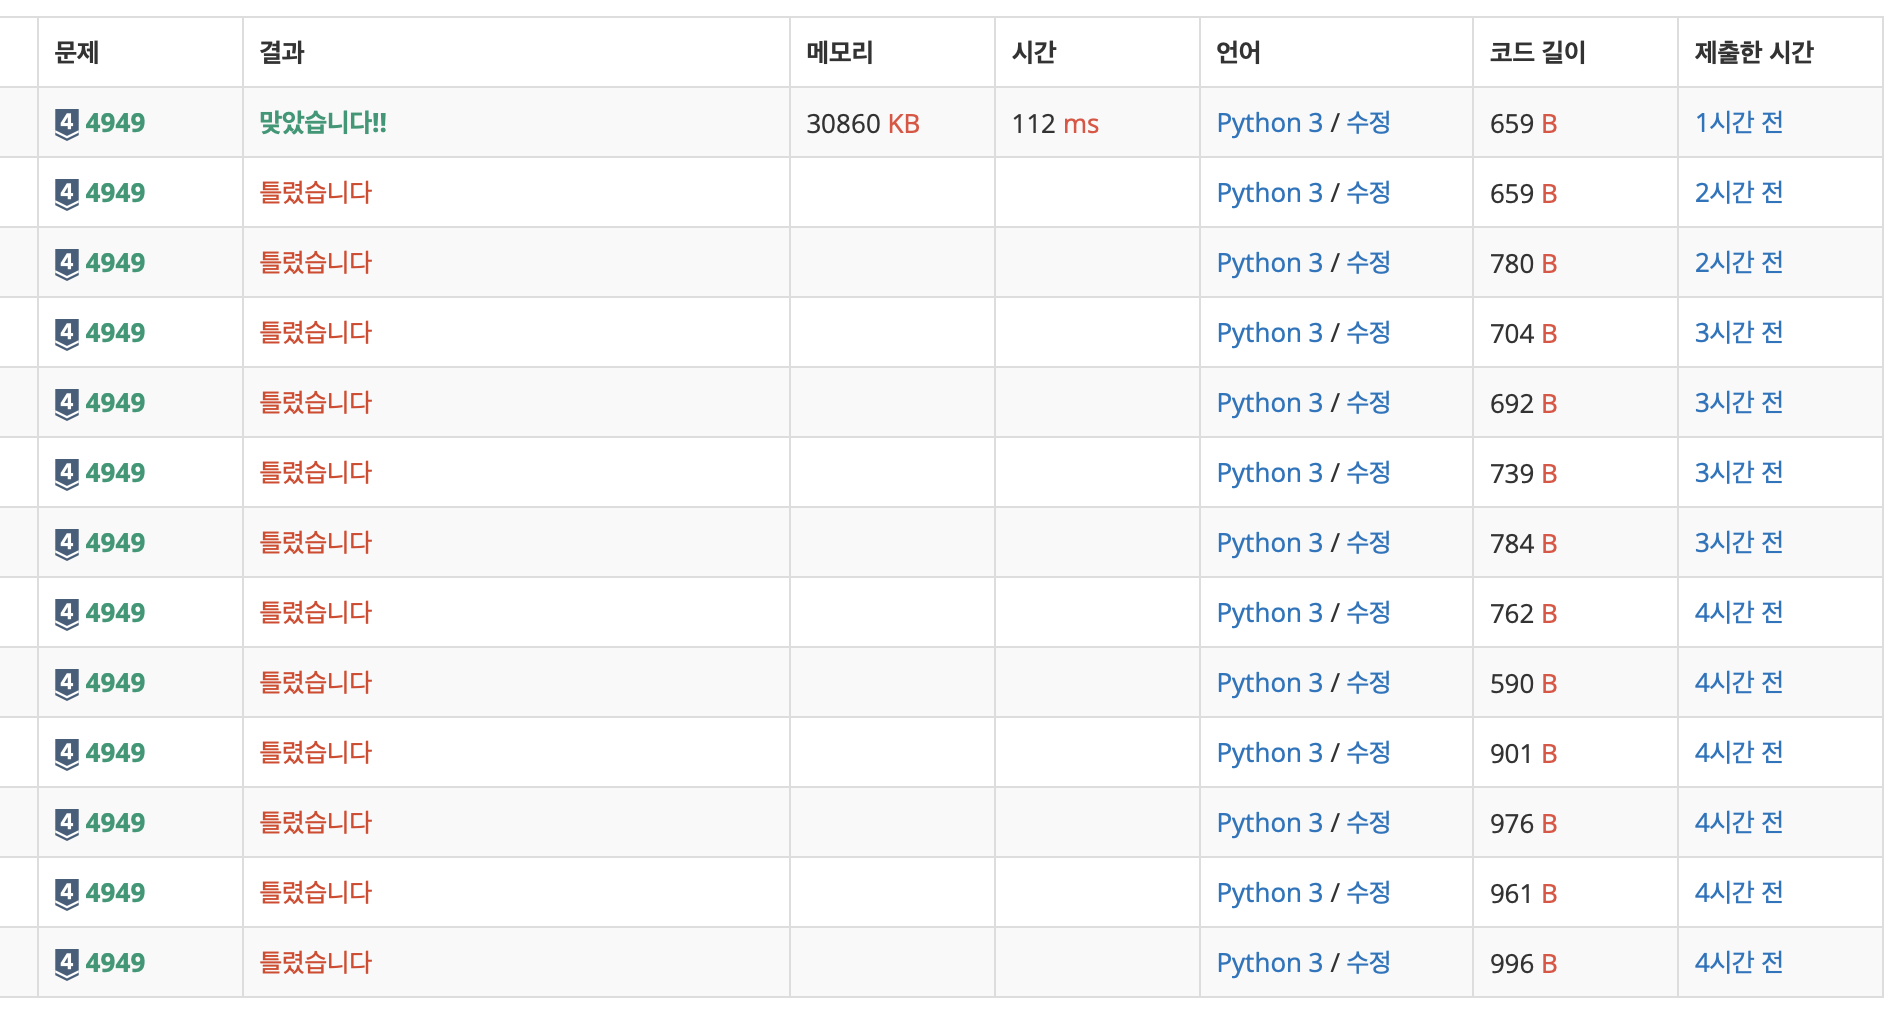Click the tier badge in the 692 B row
Screen dimensions: 1892x1012
[67, 404]
